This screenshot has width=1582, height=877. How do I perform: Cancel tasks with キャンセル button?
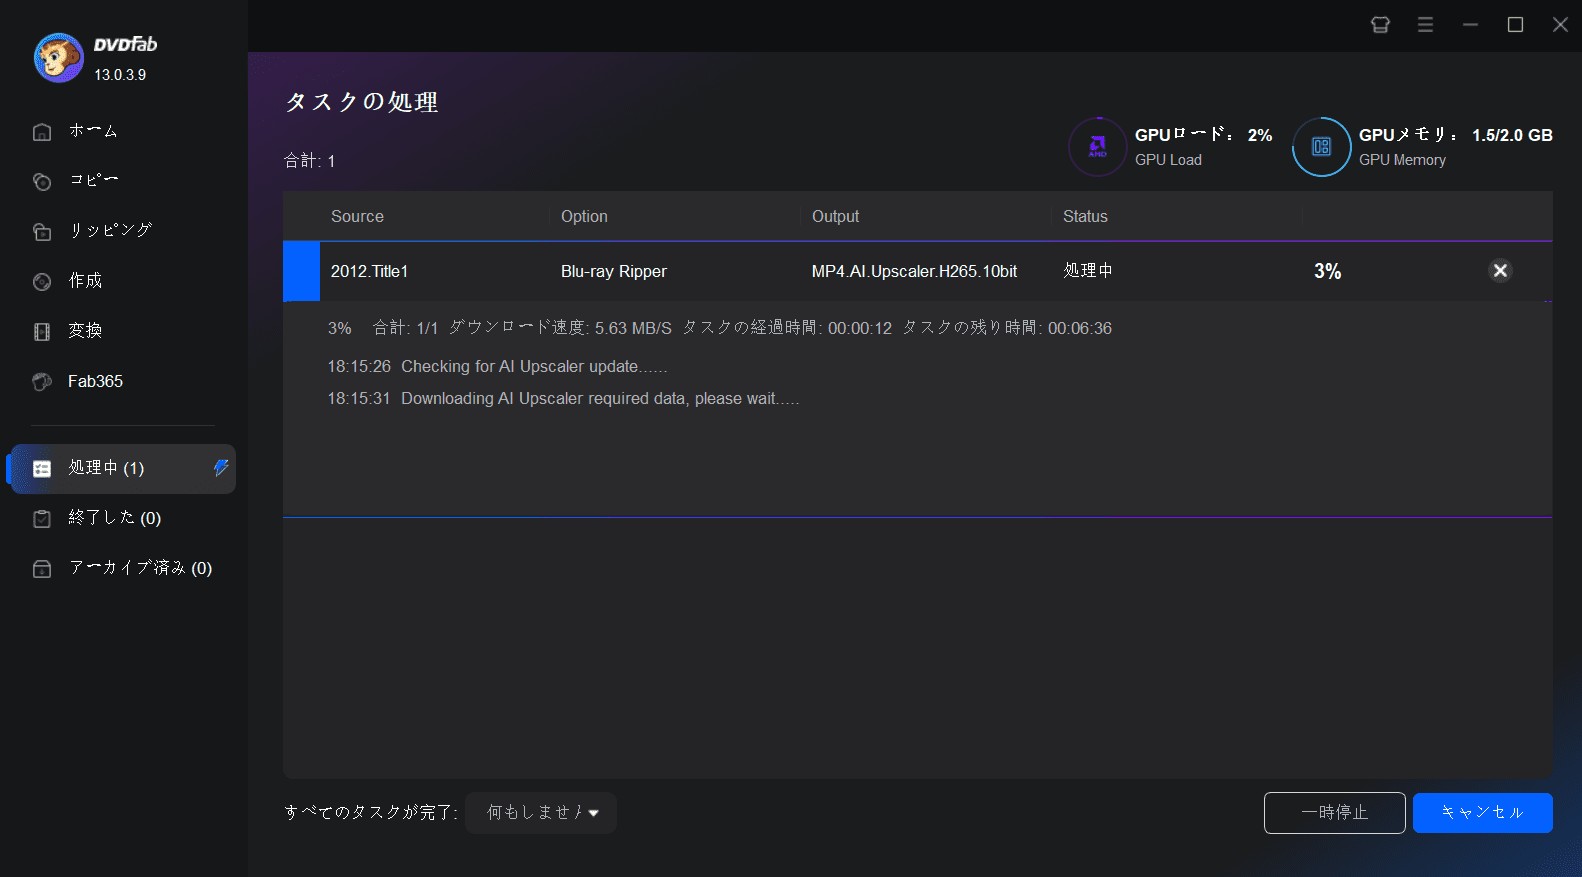(x=1483, y=813)
